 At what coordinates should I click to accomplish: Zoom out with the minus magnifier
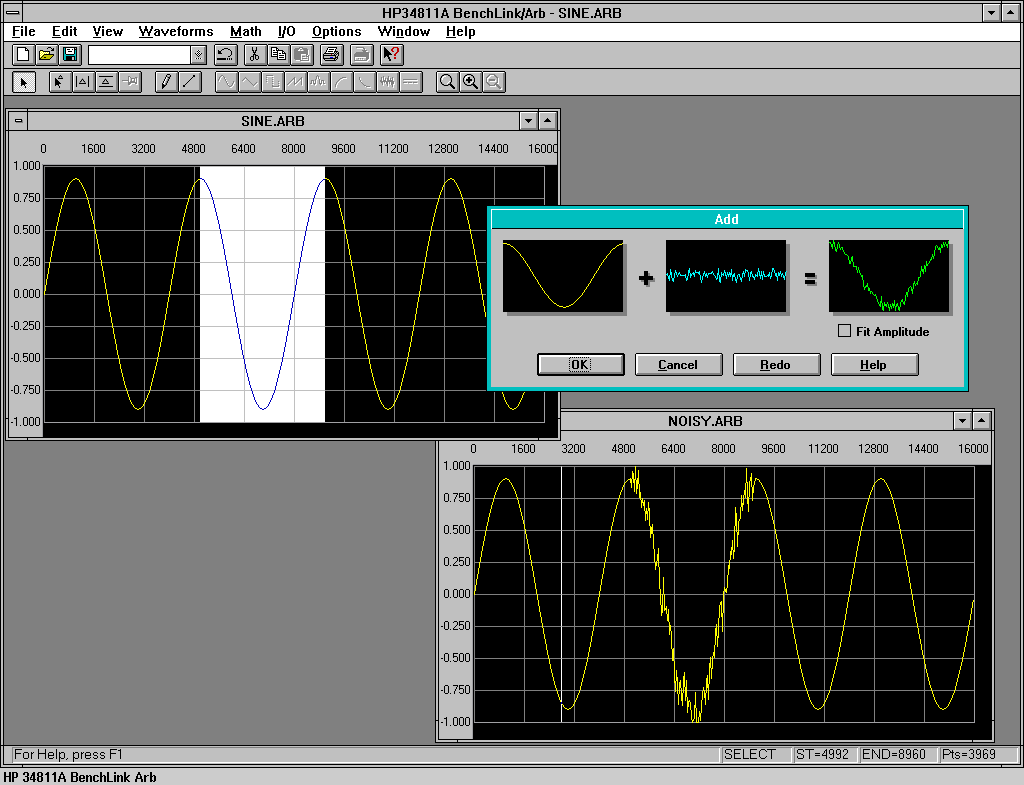[x=494, y=82]
